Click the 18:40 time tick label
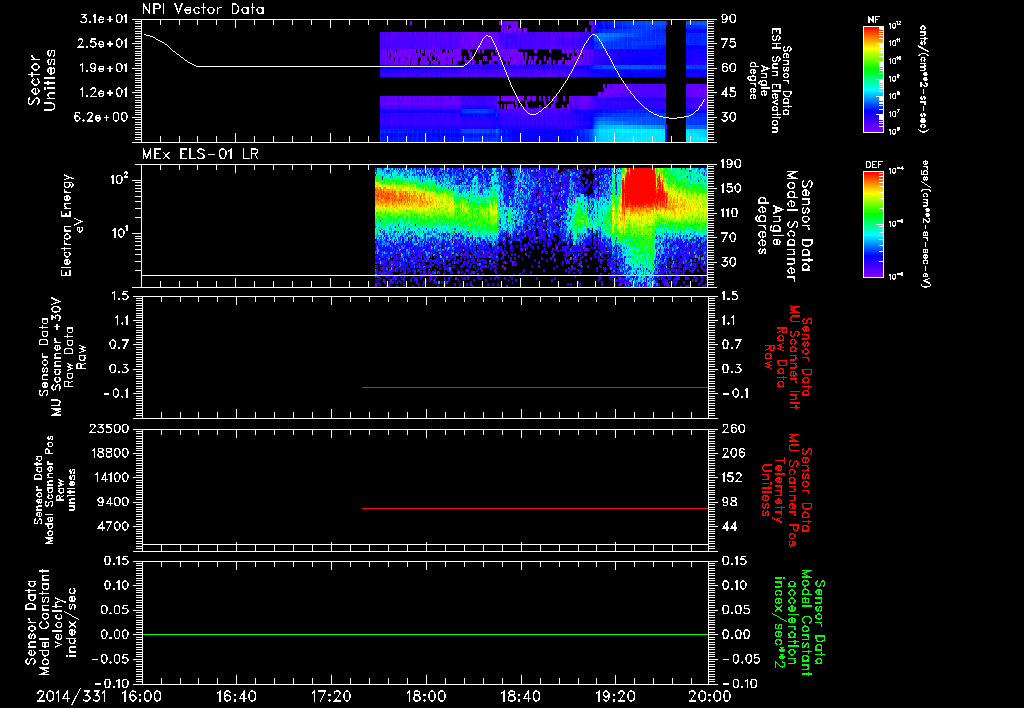The width and height of the screenshot is (1024, 708). pyautogui.click(x=520, y=696)
